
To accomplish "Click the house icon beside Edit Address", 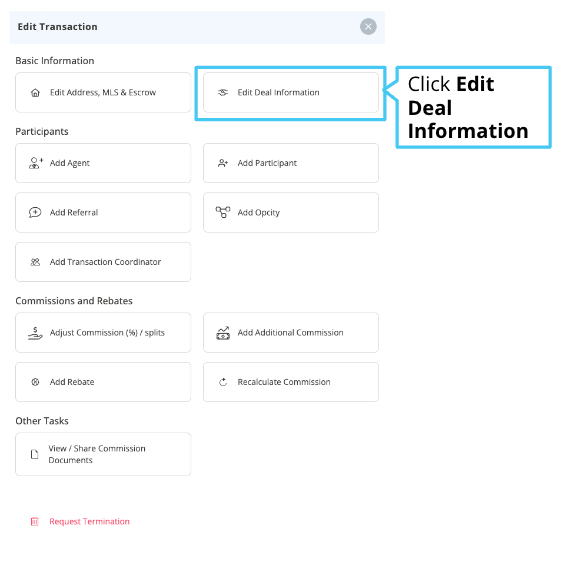I will (x=35, y=93).
